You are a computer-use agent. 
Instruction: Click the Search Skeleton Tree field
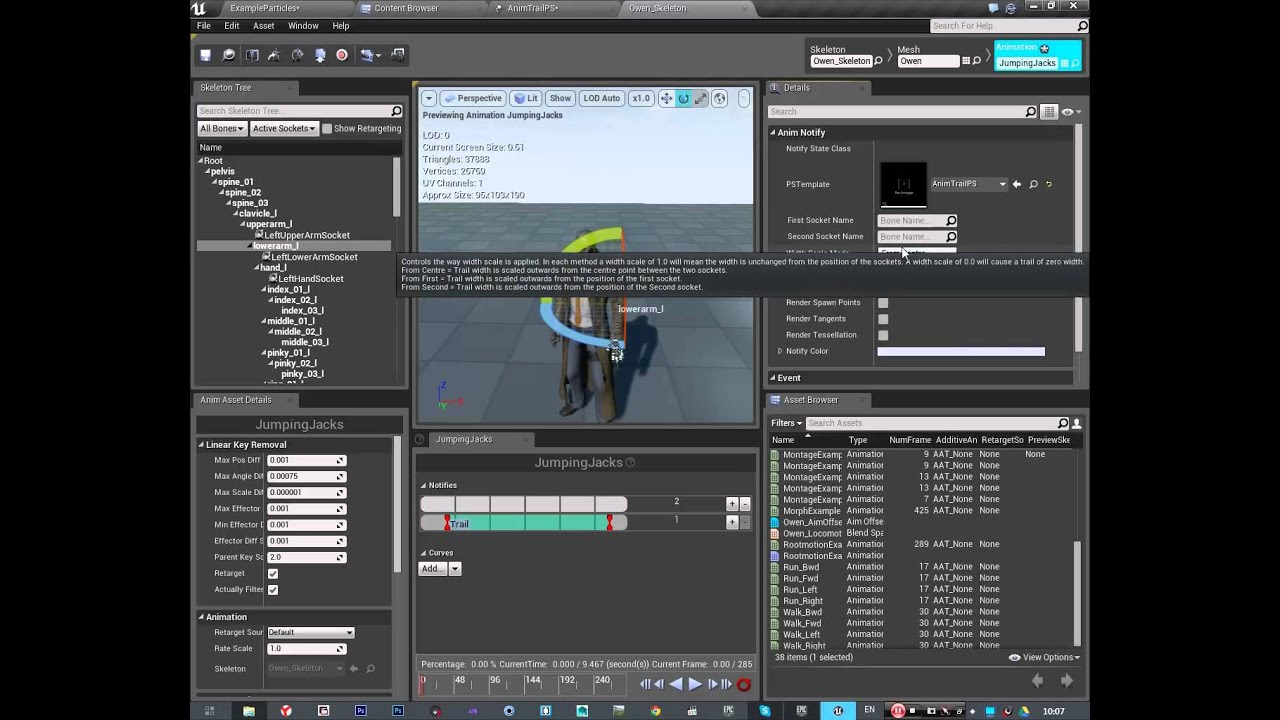299,111
